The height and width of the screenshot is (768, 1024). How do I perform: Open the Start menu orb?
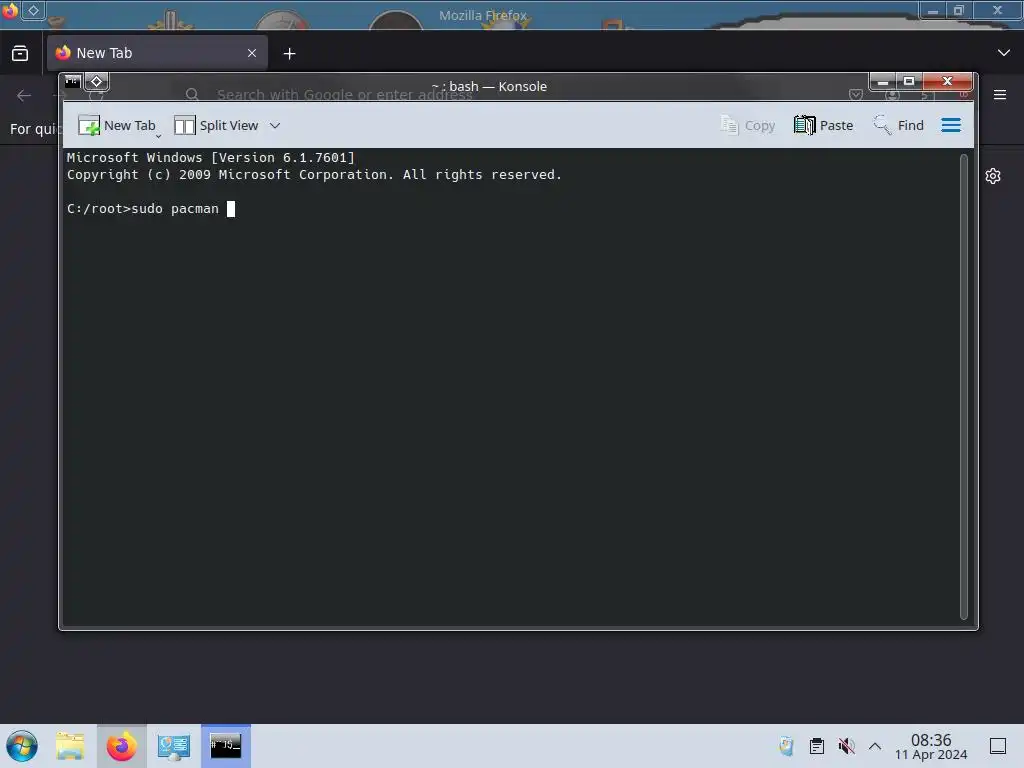point(22,746)
